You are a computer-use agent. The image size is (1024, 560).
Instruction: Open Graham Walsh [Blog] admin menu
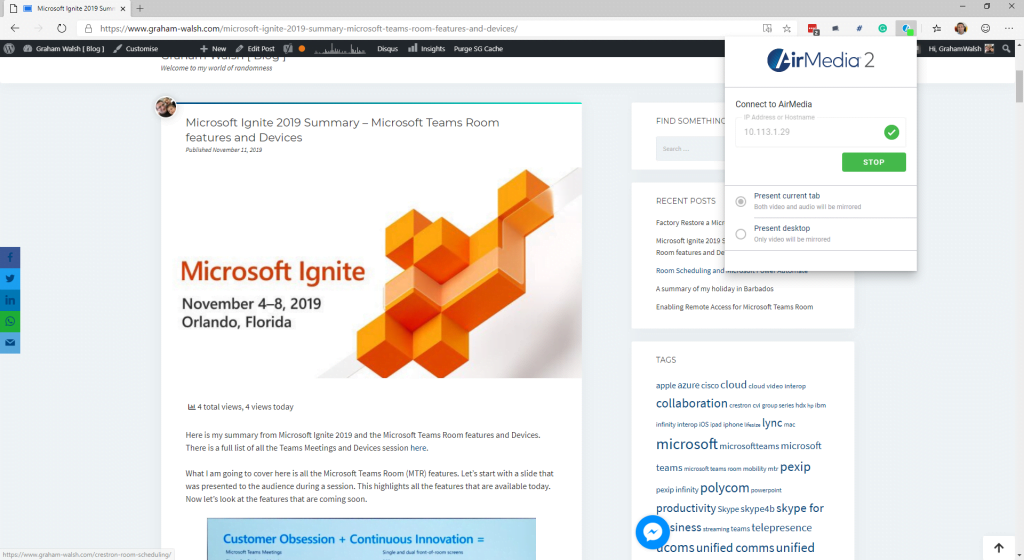[x=64, y=48]
